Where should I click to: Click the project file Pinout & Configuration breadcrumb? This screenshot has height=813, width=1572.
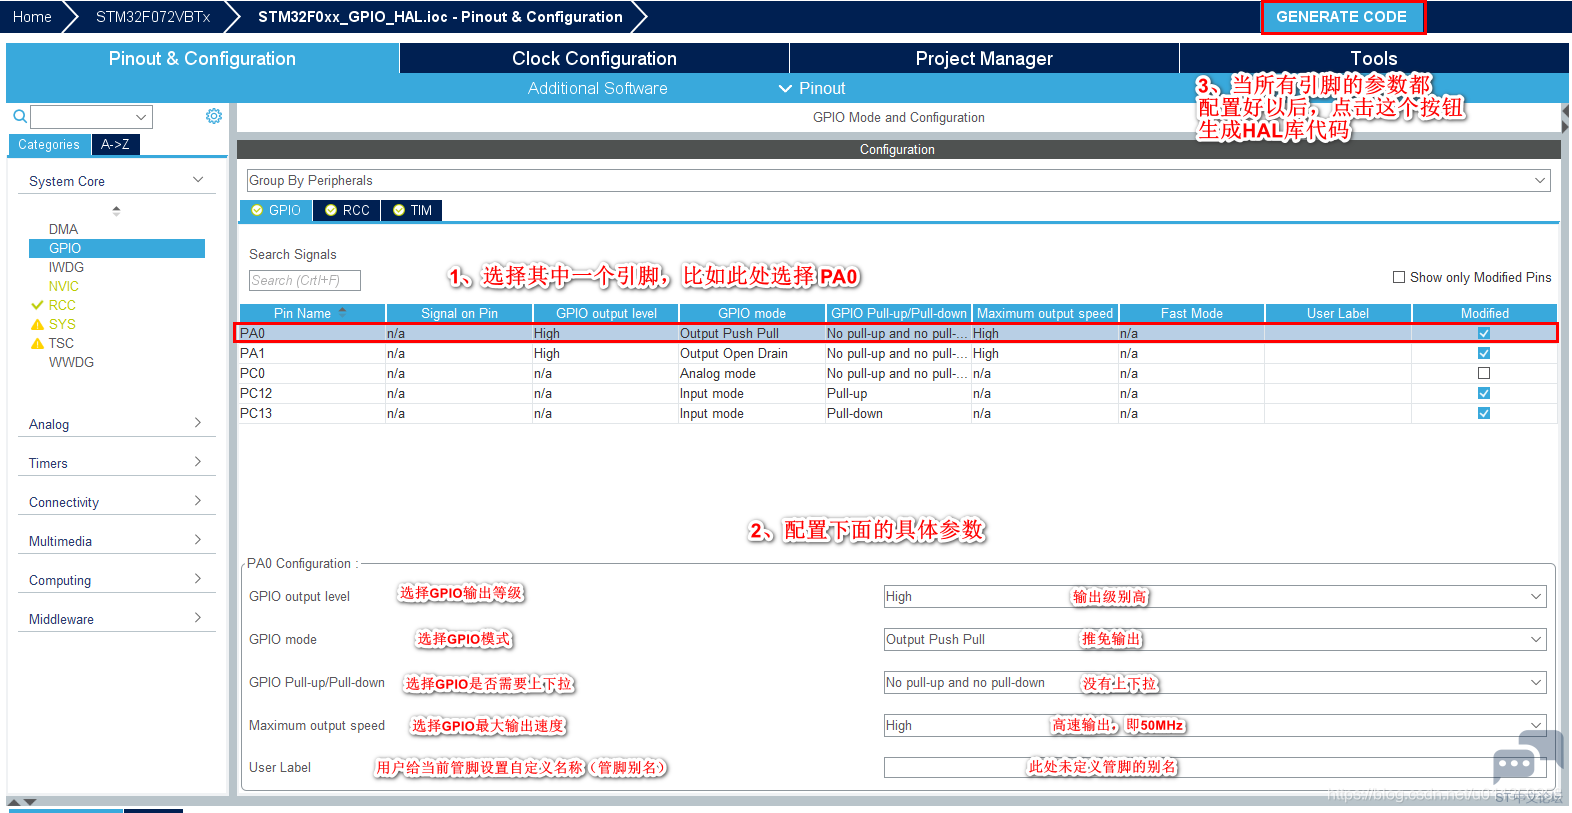pos(440,17)
